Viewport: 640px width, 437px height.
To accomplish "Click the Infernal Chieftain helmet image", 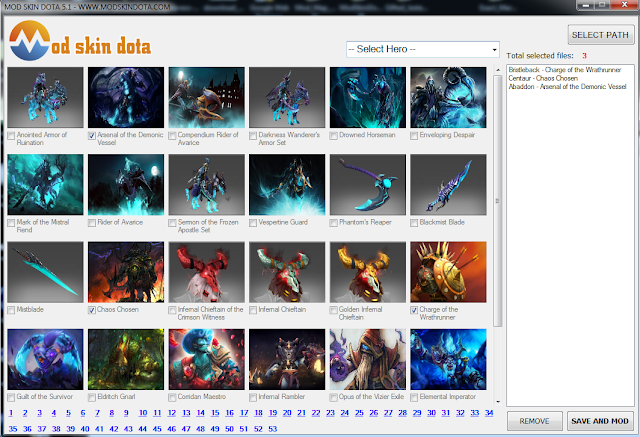I will [287, 272].
